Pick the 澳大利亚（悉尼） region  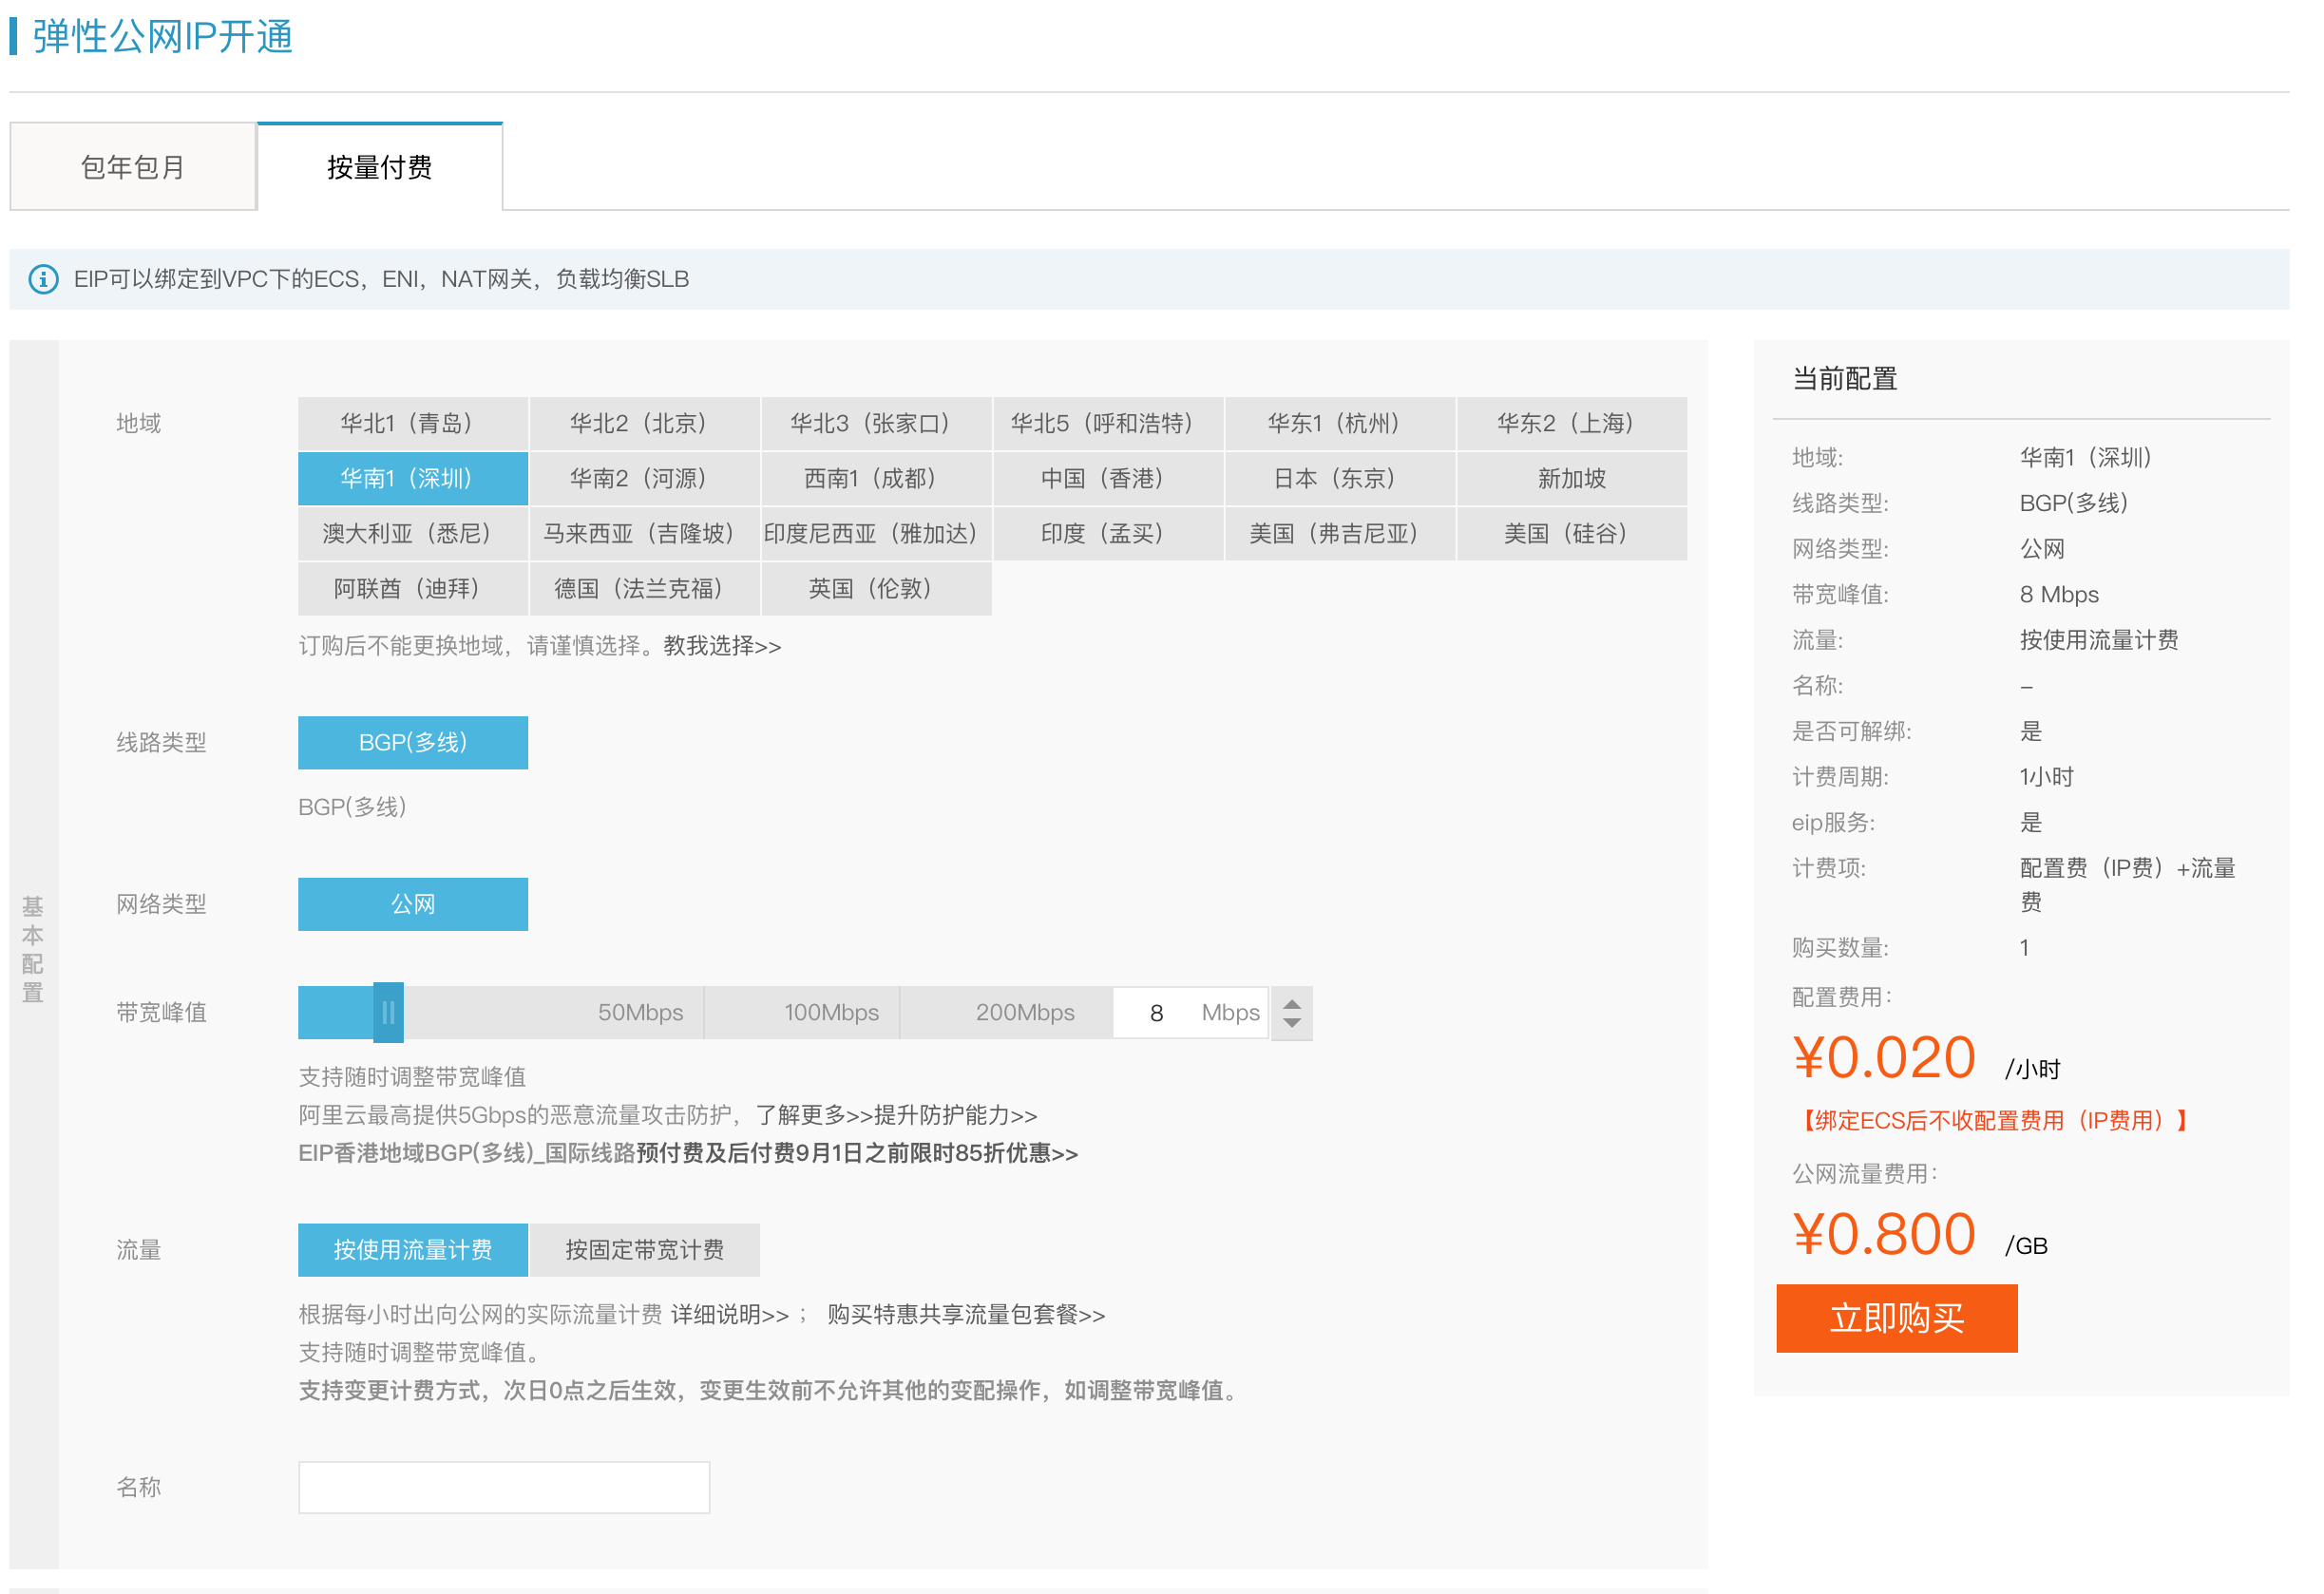pos(413,534)
